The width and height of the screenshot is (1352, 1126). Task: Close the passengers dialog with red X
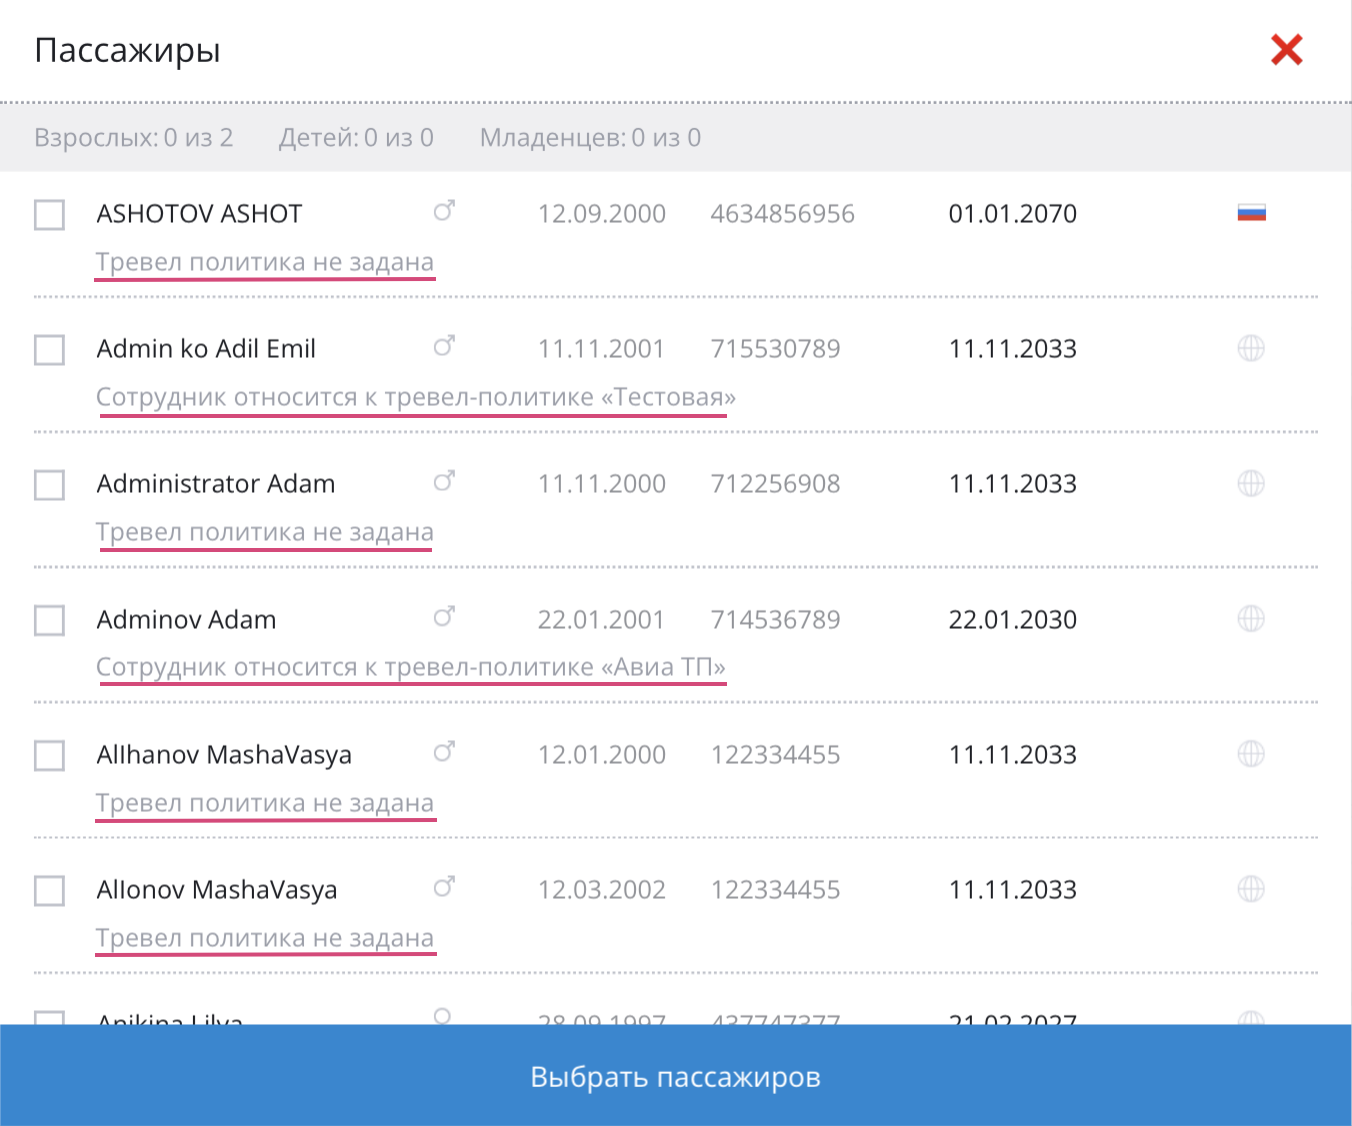tap(1286, 50)
